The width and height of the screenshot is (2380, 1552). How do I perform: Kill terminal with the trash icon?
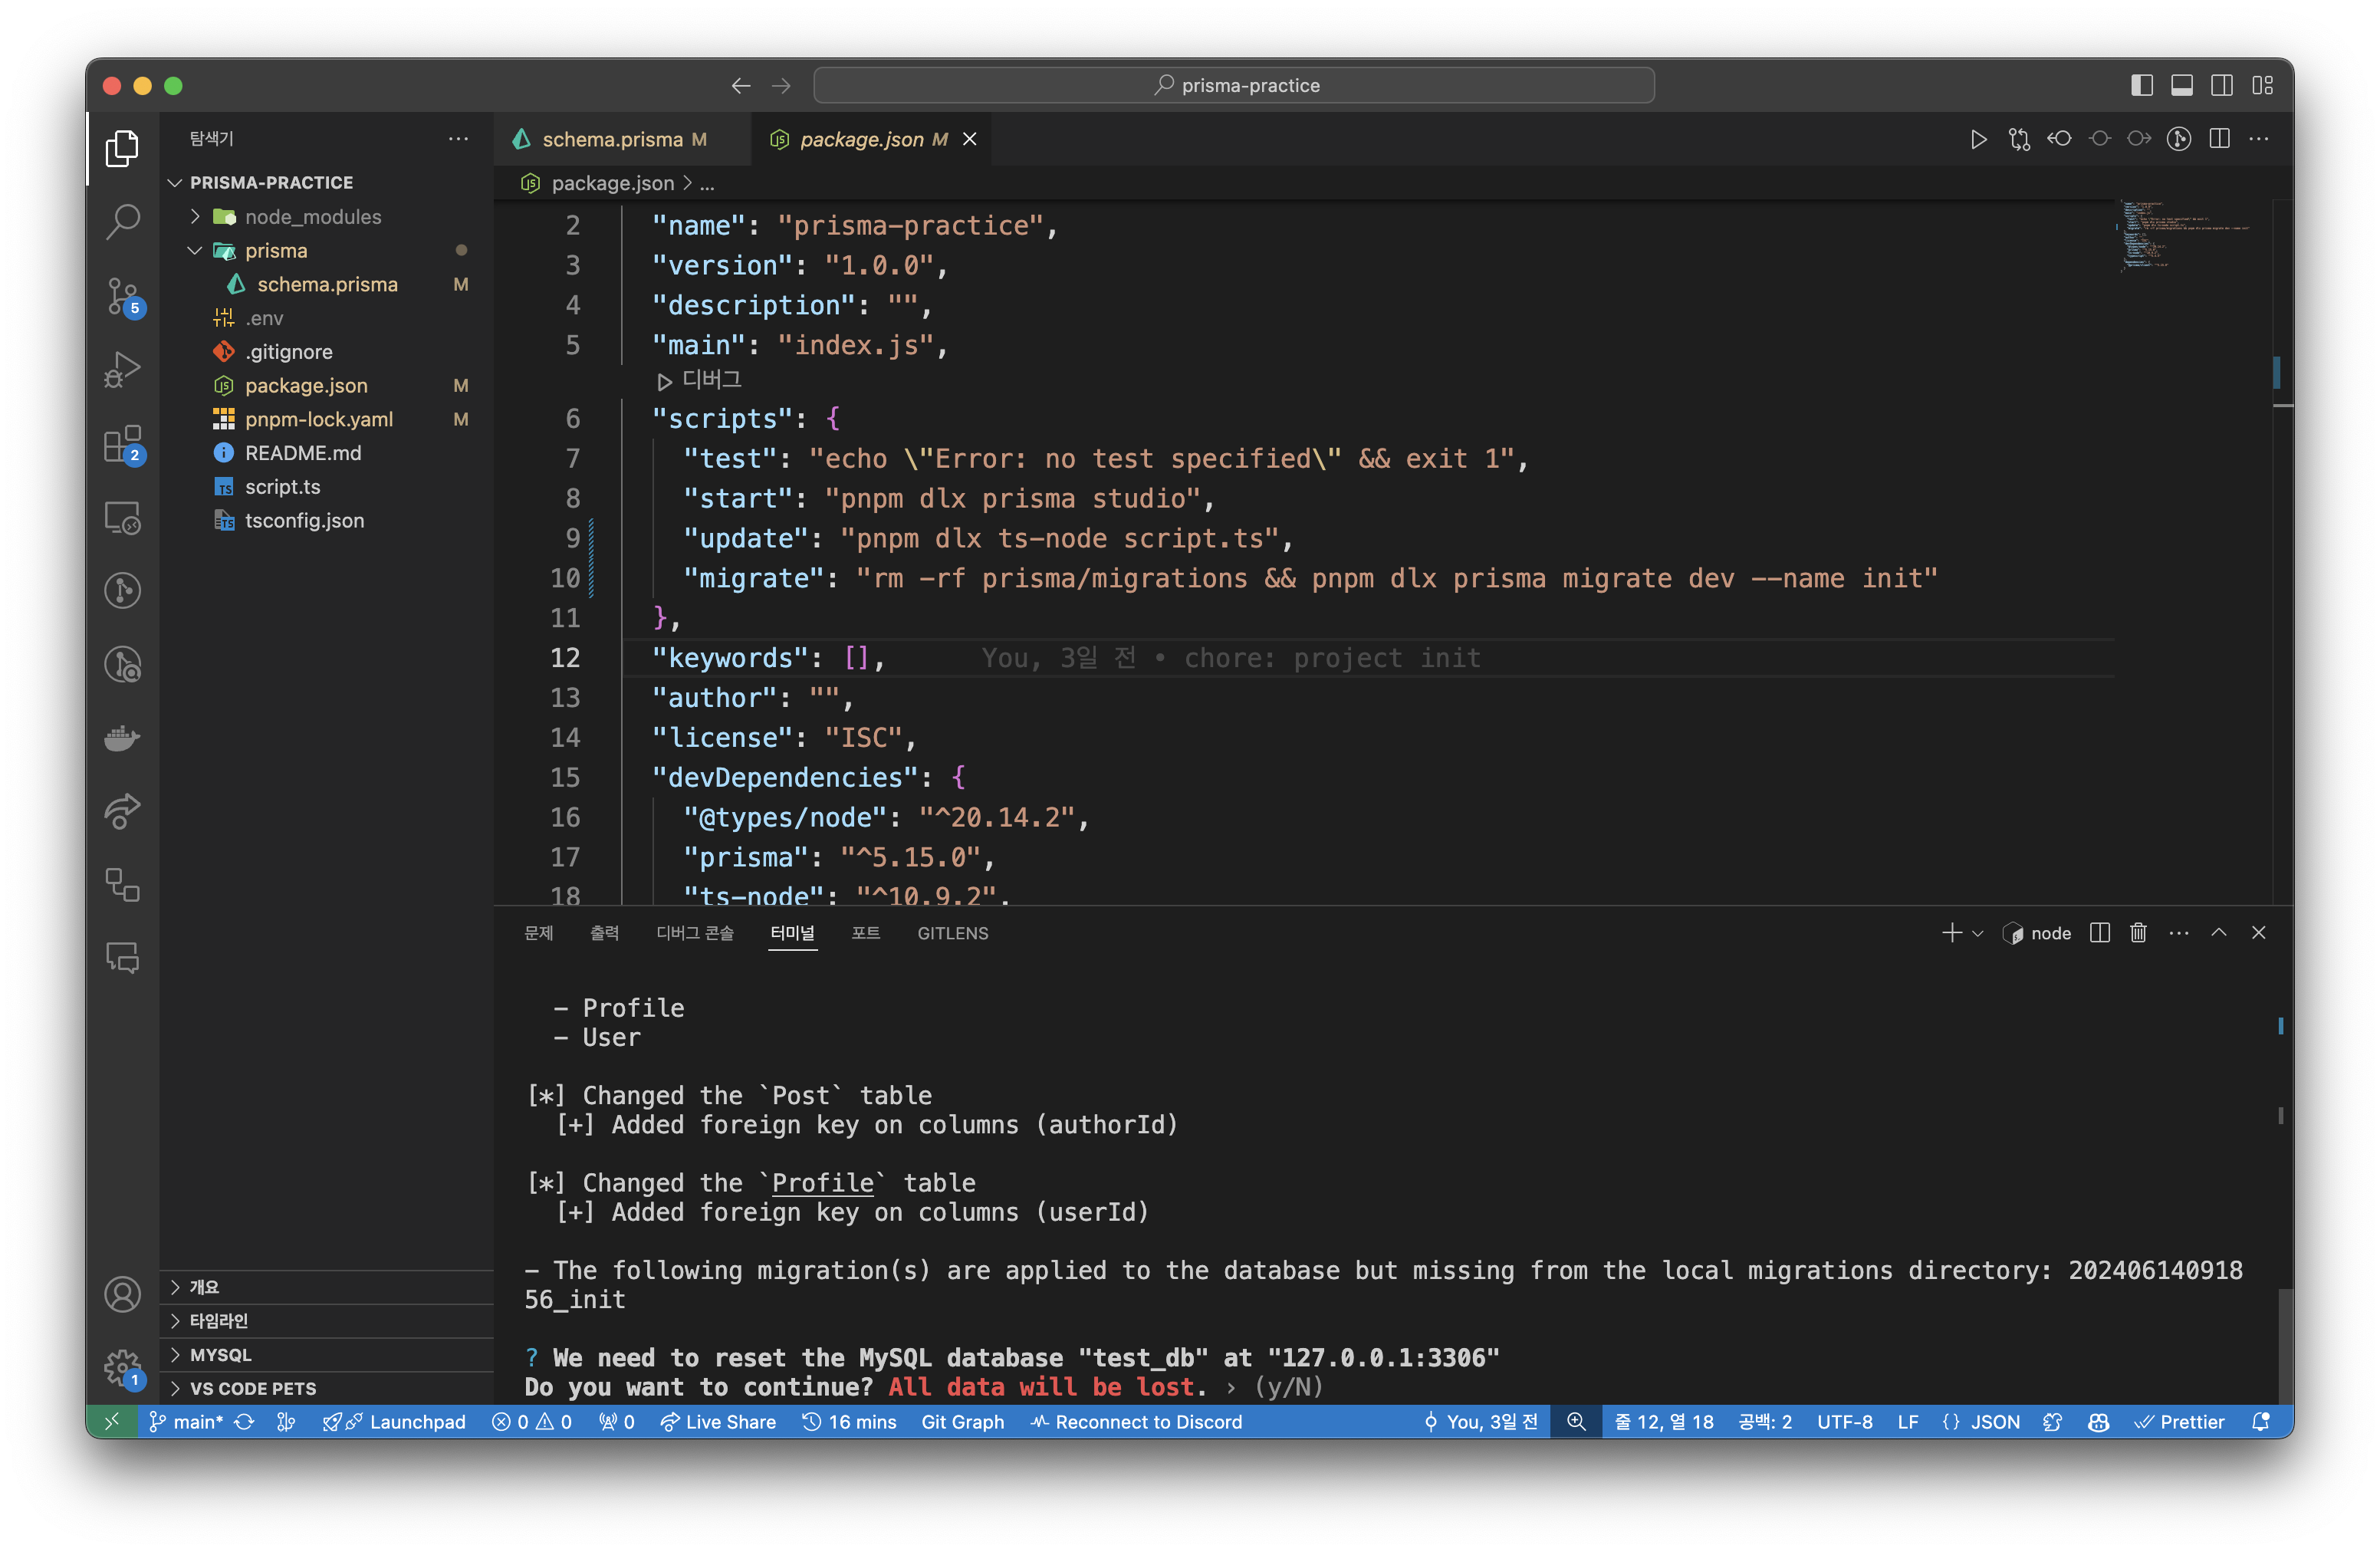[2138, 933]
